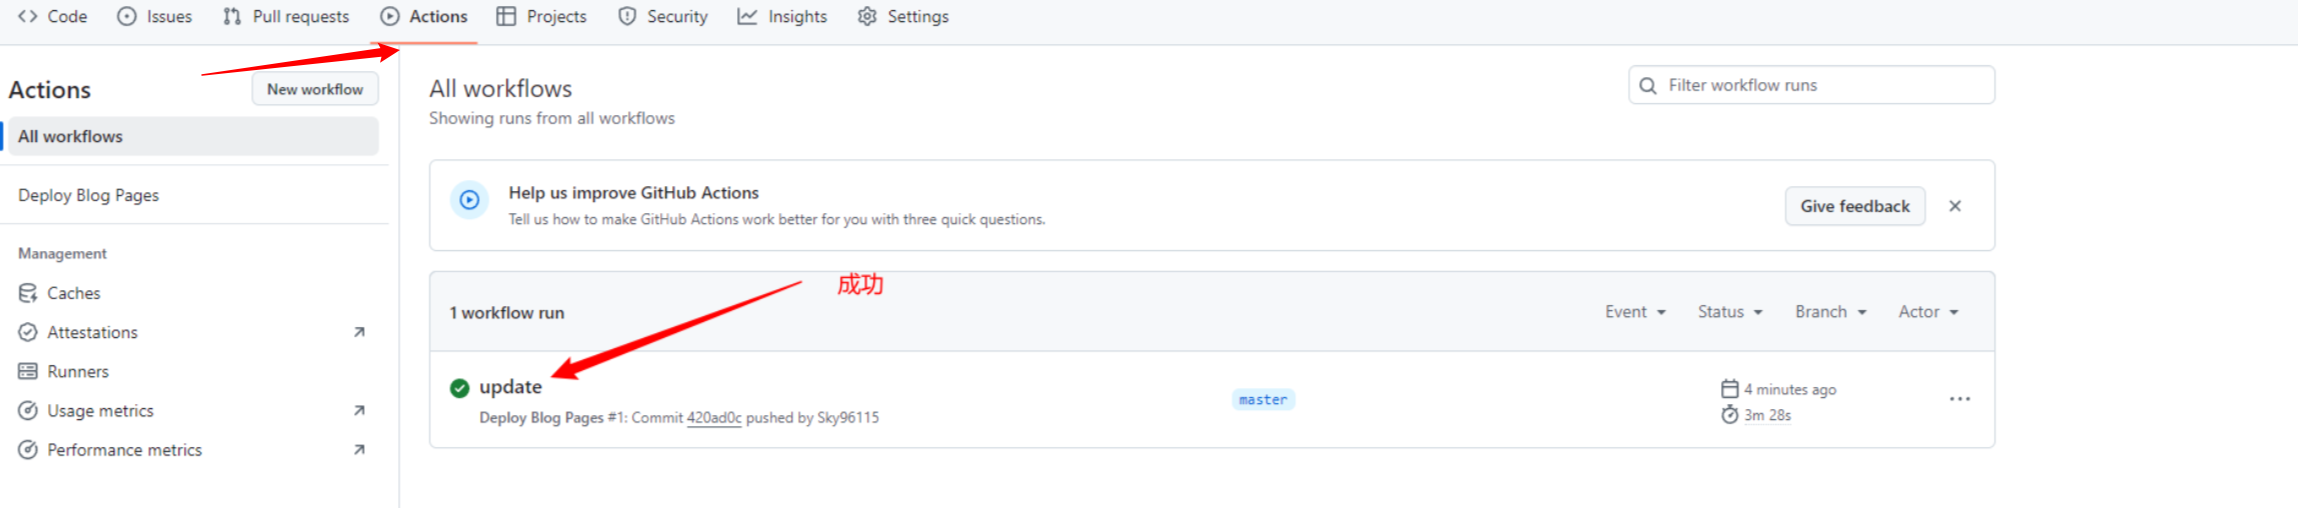Open the Settings tab

pos(903,17)
